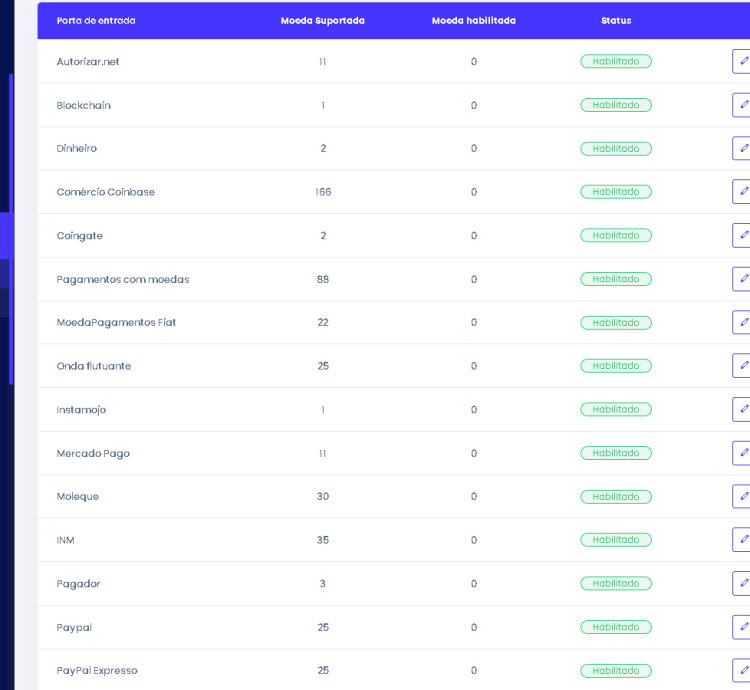
Task: Open the edit icon for Dinheiro row
Action: coord(742,148)
